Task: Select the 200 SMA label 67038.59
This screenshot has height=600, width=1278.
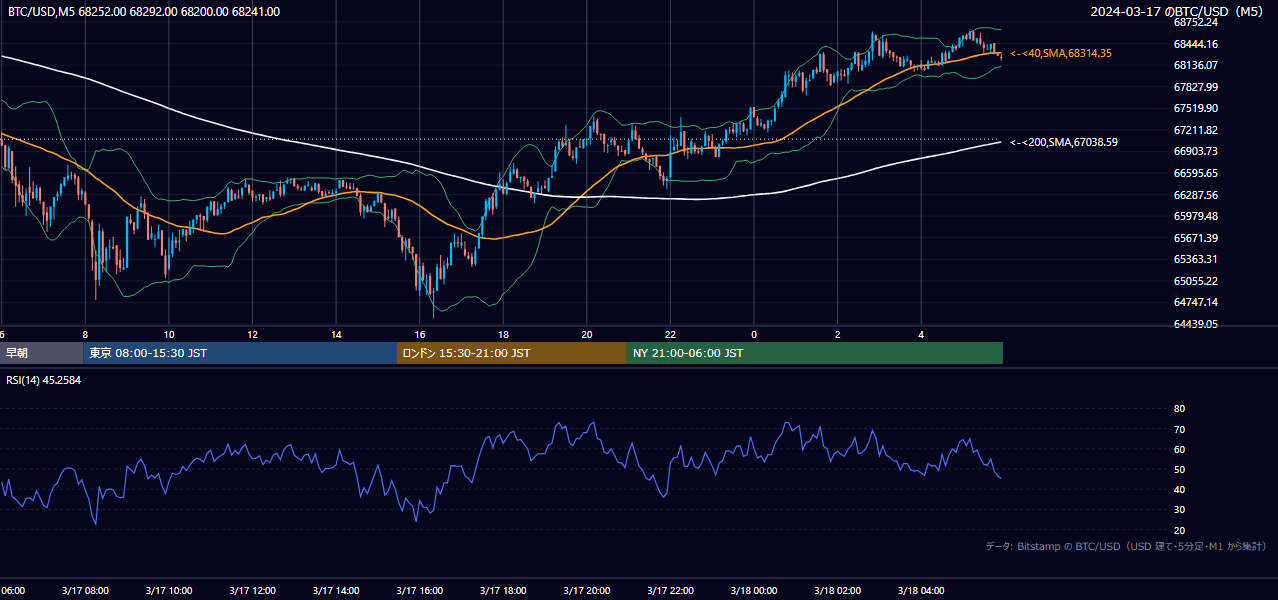Action: tap(1064, 142)
